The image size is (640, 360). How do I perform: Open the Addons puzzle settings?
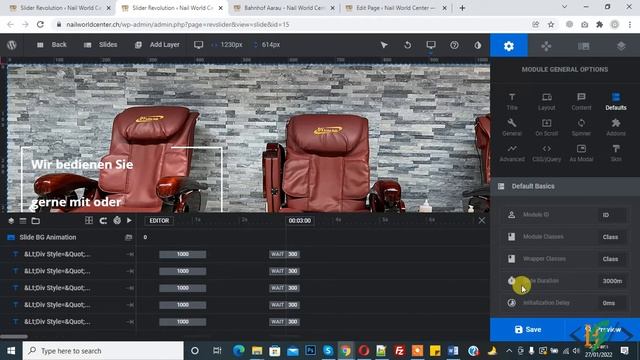(x=616, y=127)
